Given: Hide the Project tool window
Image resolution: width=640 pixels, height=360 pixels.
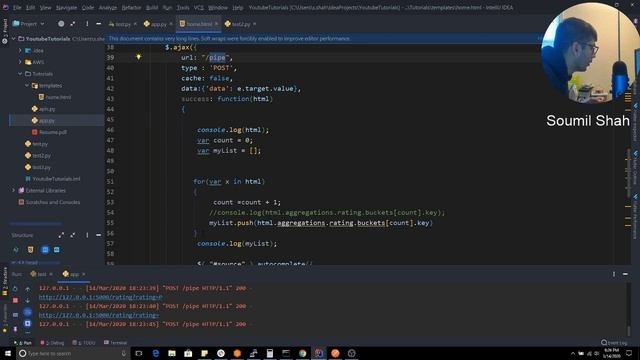Looking at the screenshot, I should click(x=98, y=24).
